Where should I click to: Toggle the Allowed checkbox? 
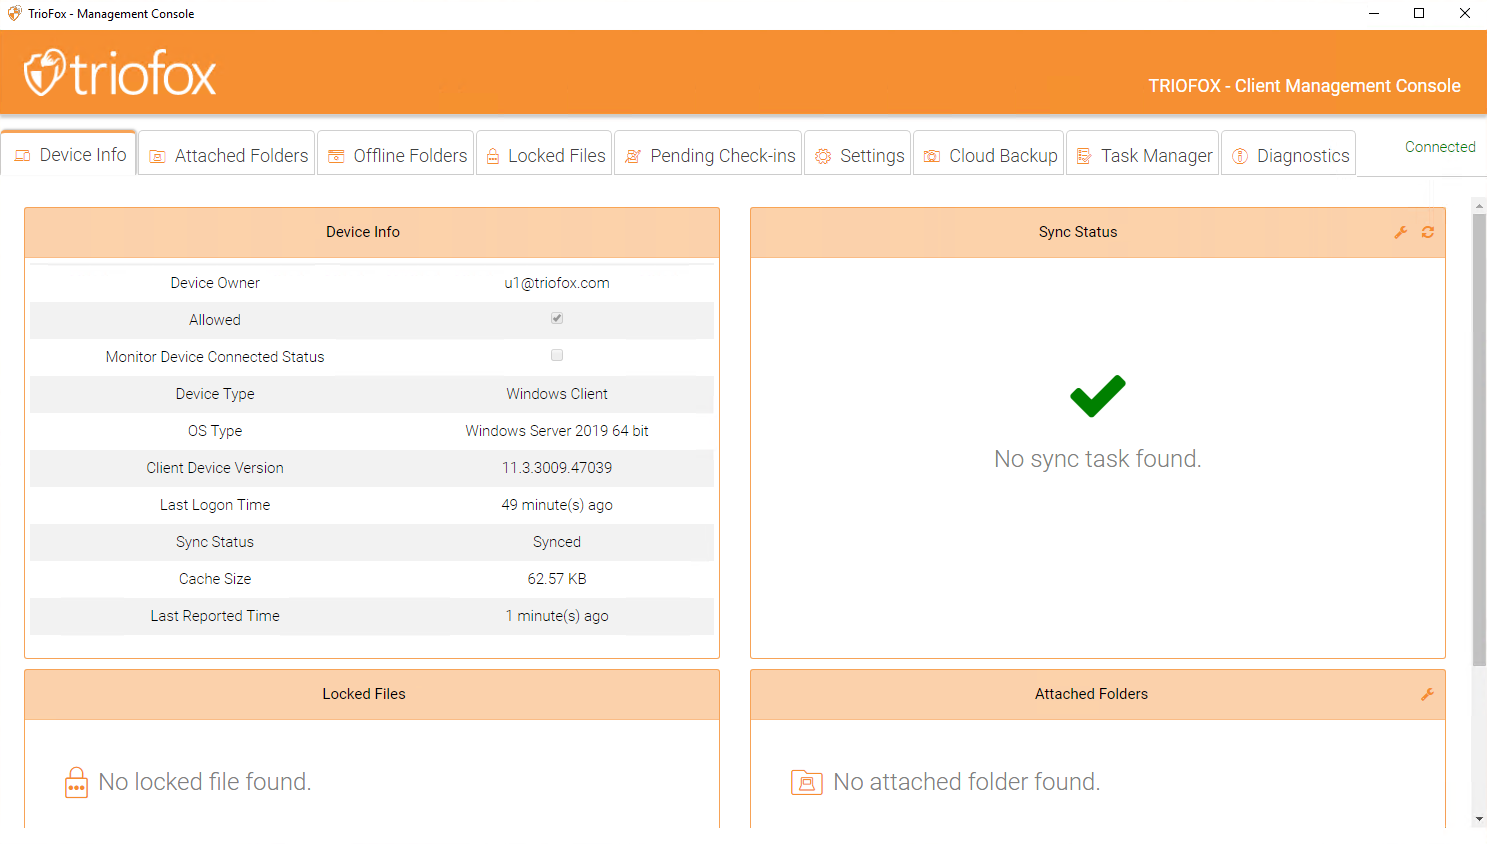pos(557,318)
